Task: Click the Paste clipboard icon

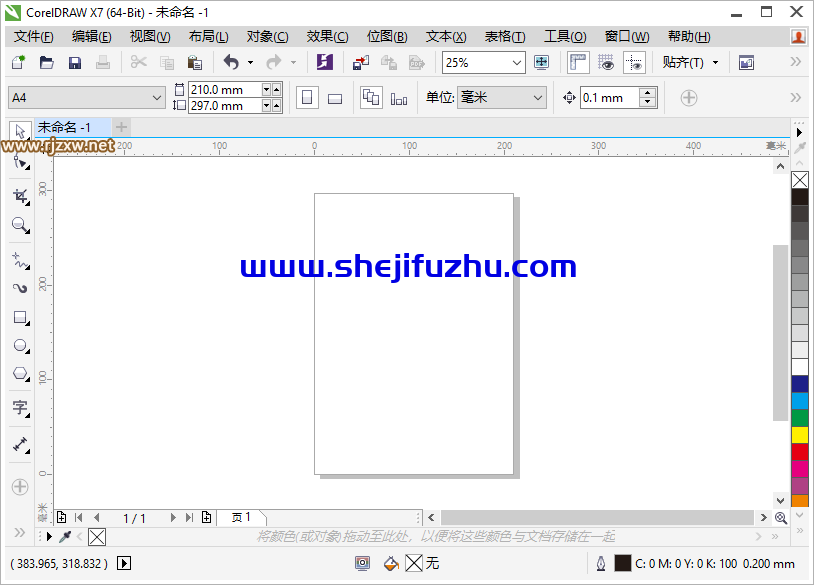Action: 195,63
